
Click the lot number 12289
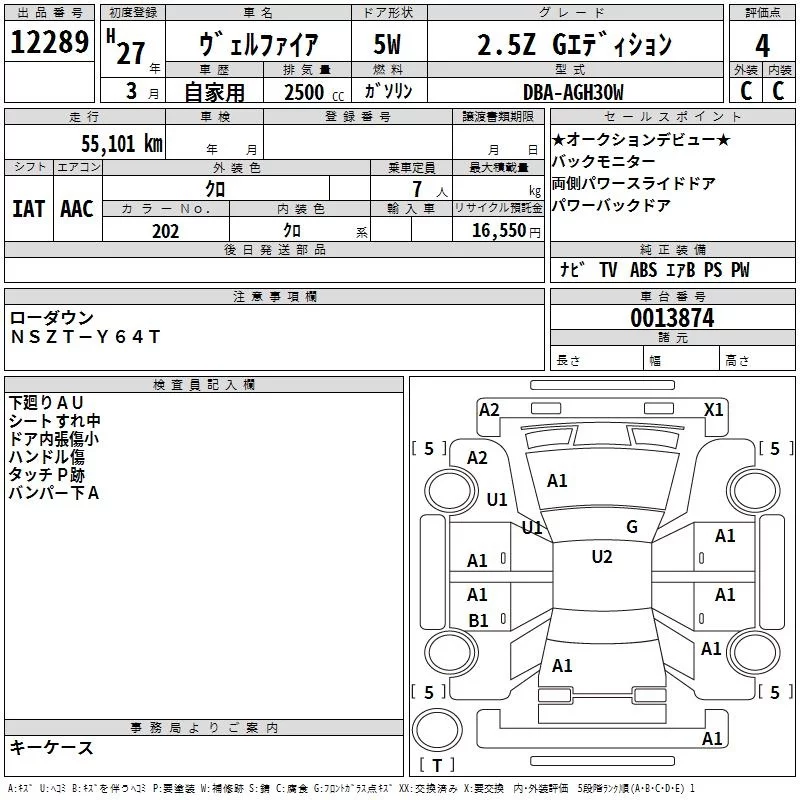tap(49, 45)
